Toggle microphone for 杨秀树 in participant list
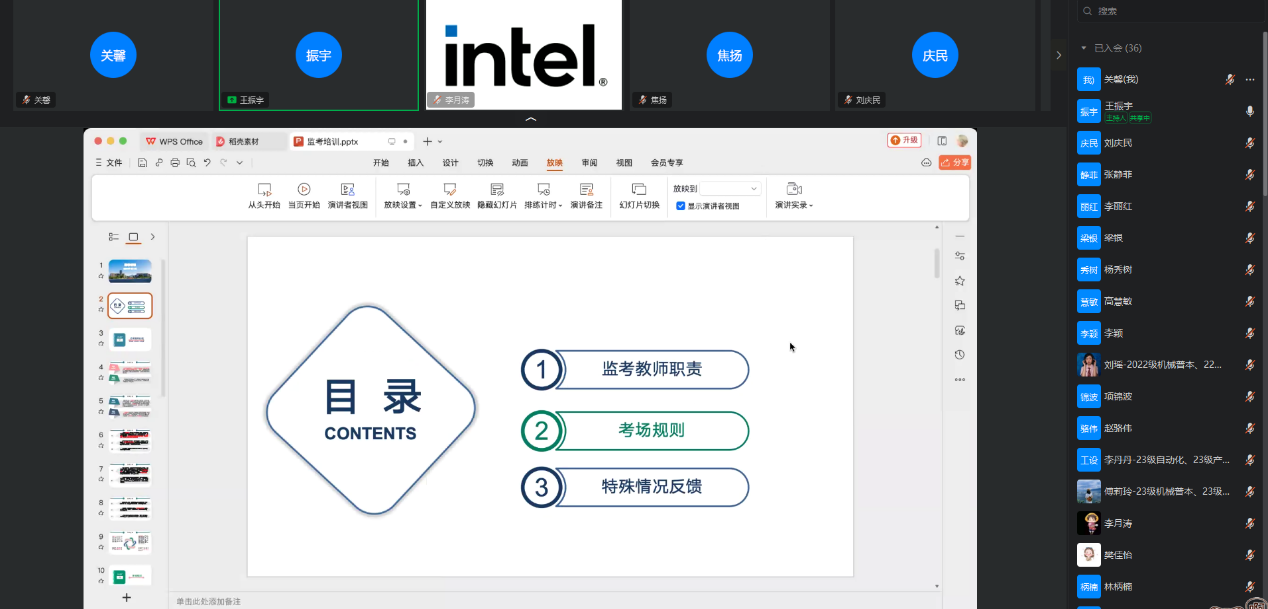1268x609 pixels. coord(1250,269)
